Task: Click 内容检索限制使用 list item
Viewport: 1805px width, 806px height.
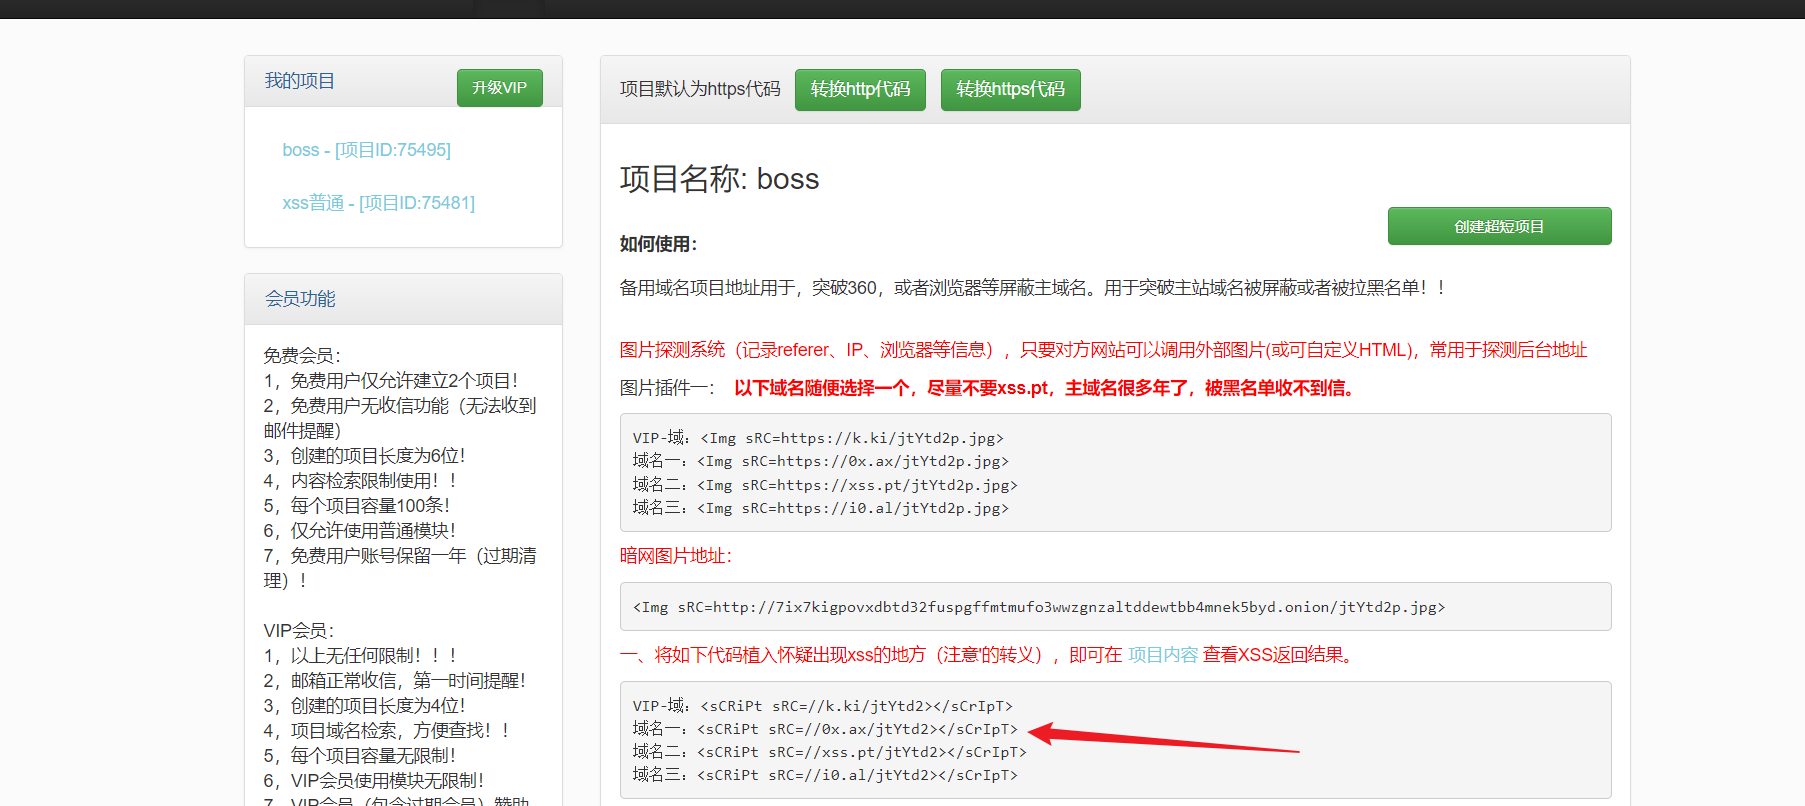Action: tap(361, 481)
